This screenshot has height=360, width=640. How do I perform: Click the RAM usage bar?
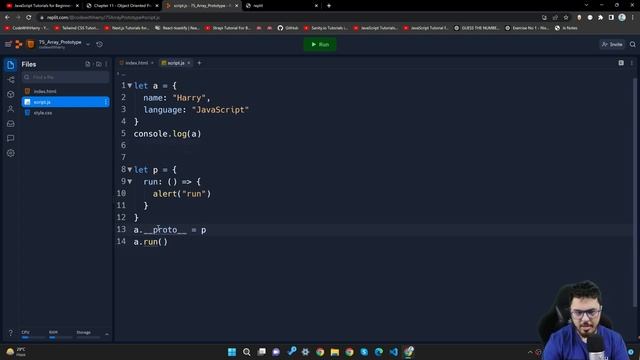[60, 338]
